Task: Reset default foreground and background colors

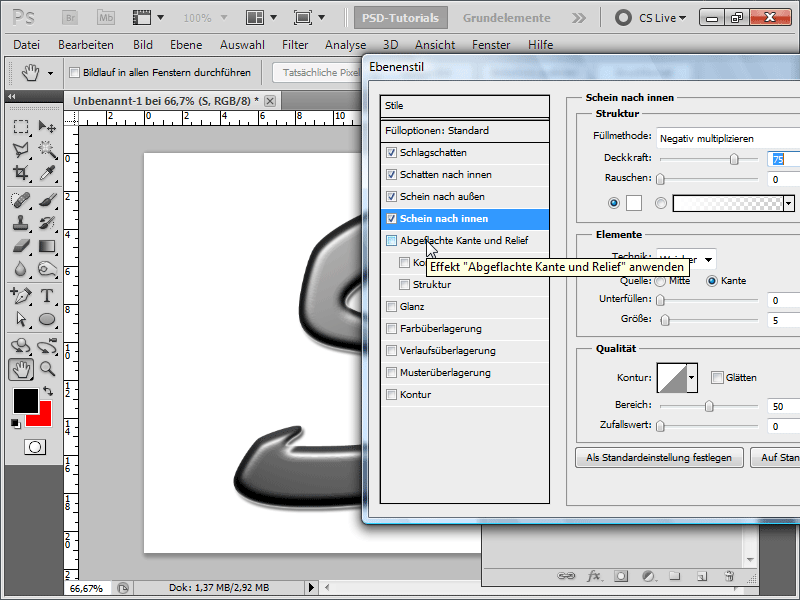Action: point(16,423)
